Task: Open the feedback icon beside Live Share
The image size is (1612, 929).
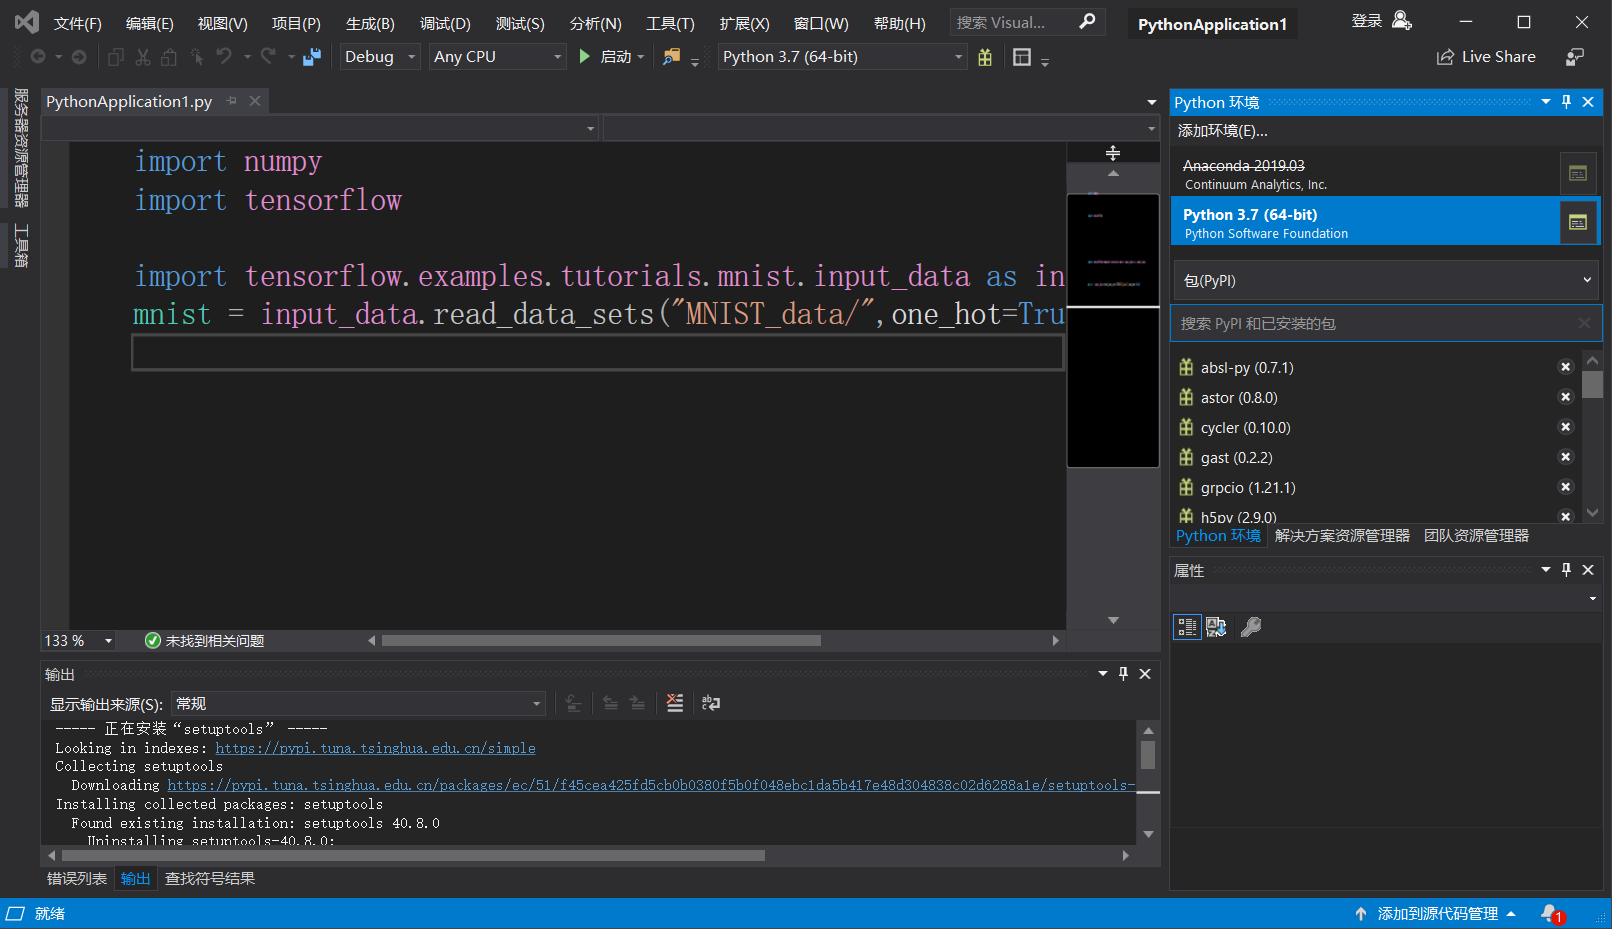Action: (x=1575, y=57)
